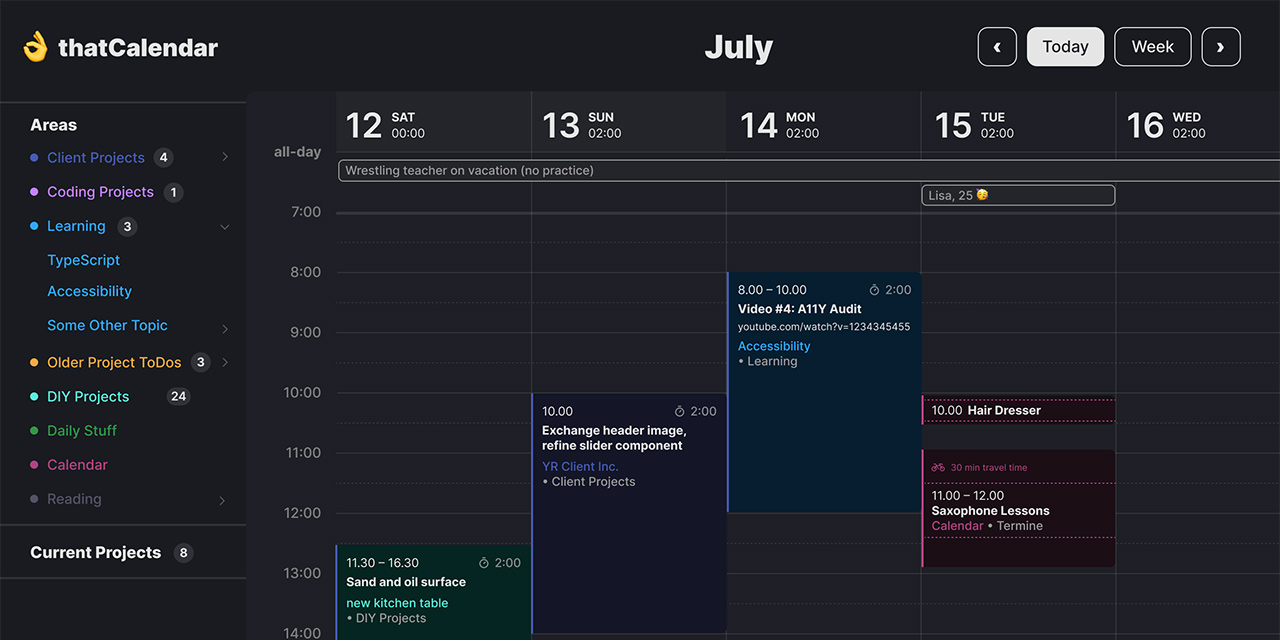Screen dimensions: 1280x640
Task: Select Monday 14 day header
Action: [823, 125]
